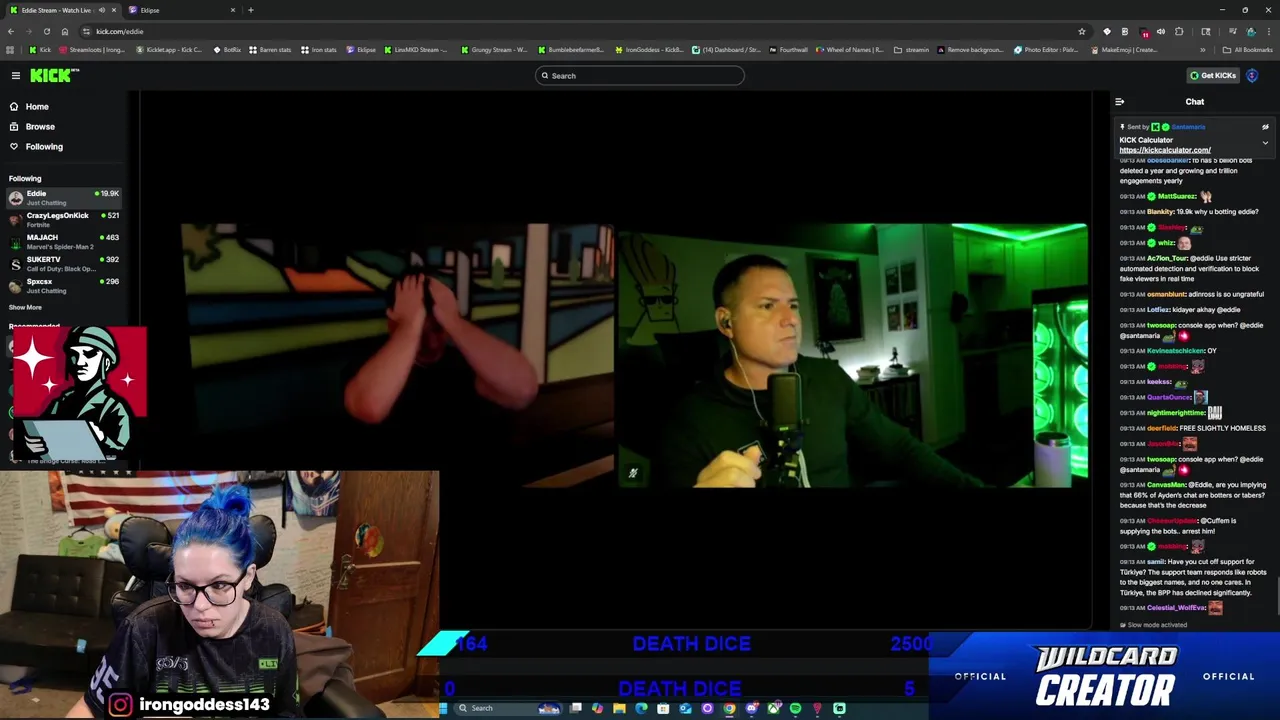Click Get KICKs button
The image size is (1280, 720).
point(1213,75)
